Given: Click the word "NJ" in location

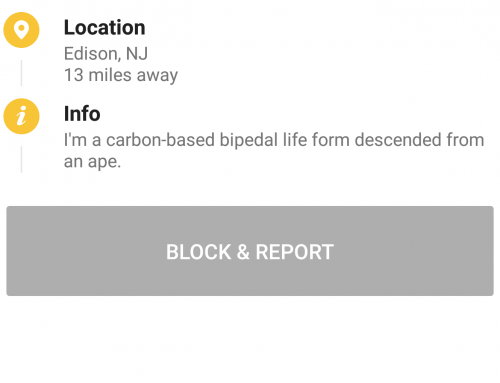Looking at the screenshot, I should pos(137,53).
